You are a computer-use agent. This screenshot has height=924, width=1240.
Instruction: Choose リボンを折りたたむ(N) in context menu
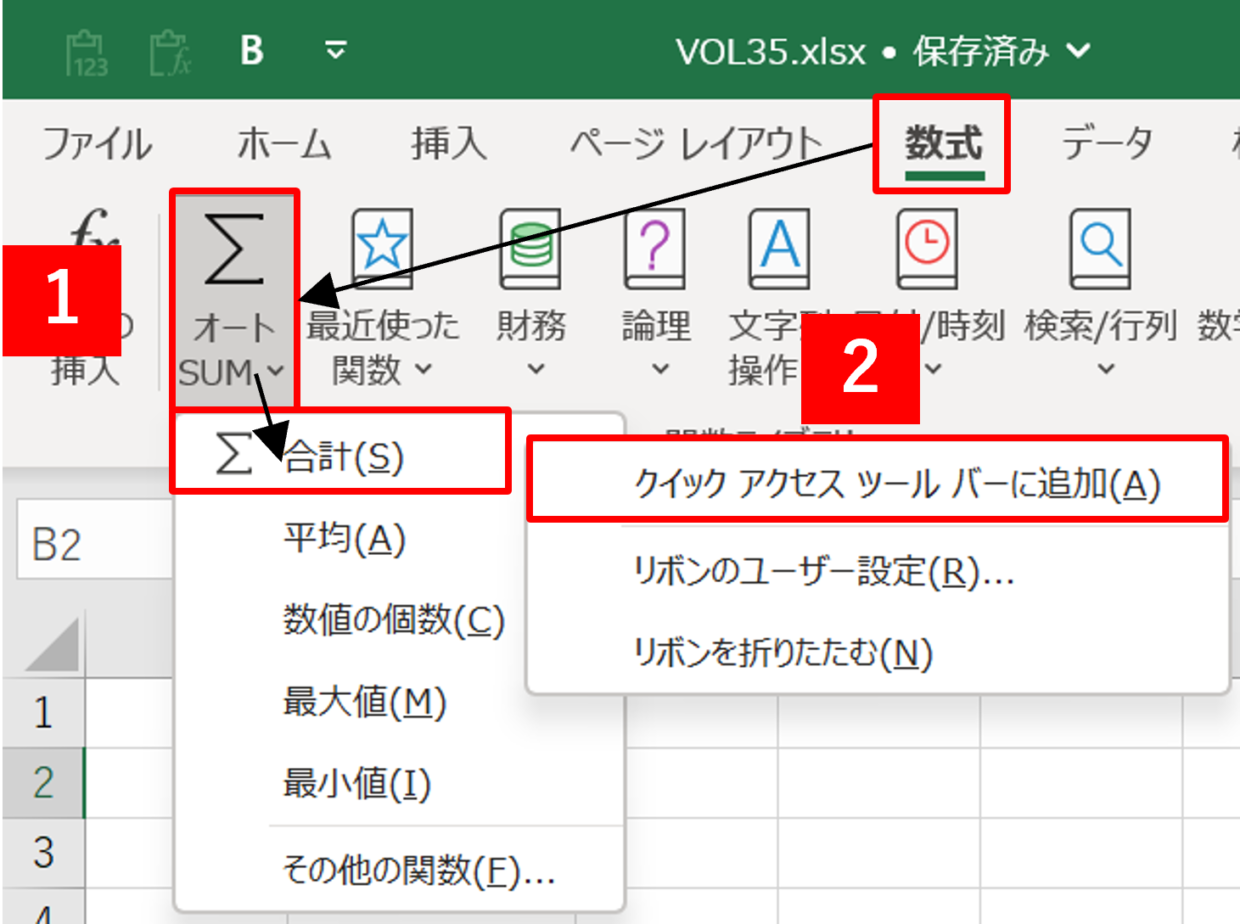(x=877, y=653)
